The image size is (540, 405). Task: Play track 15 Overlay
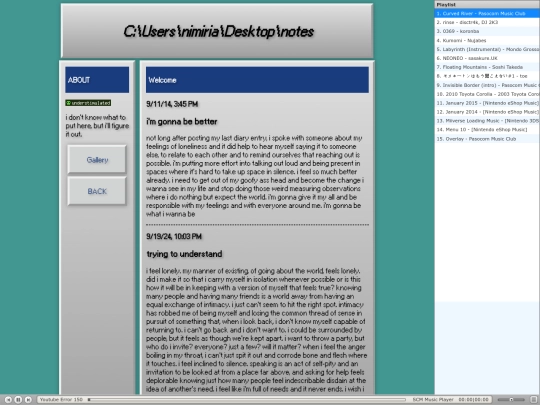pyautogui.click(x=487, y=139)
